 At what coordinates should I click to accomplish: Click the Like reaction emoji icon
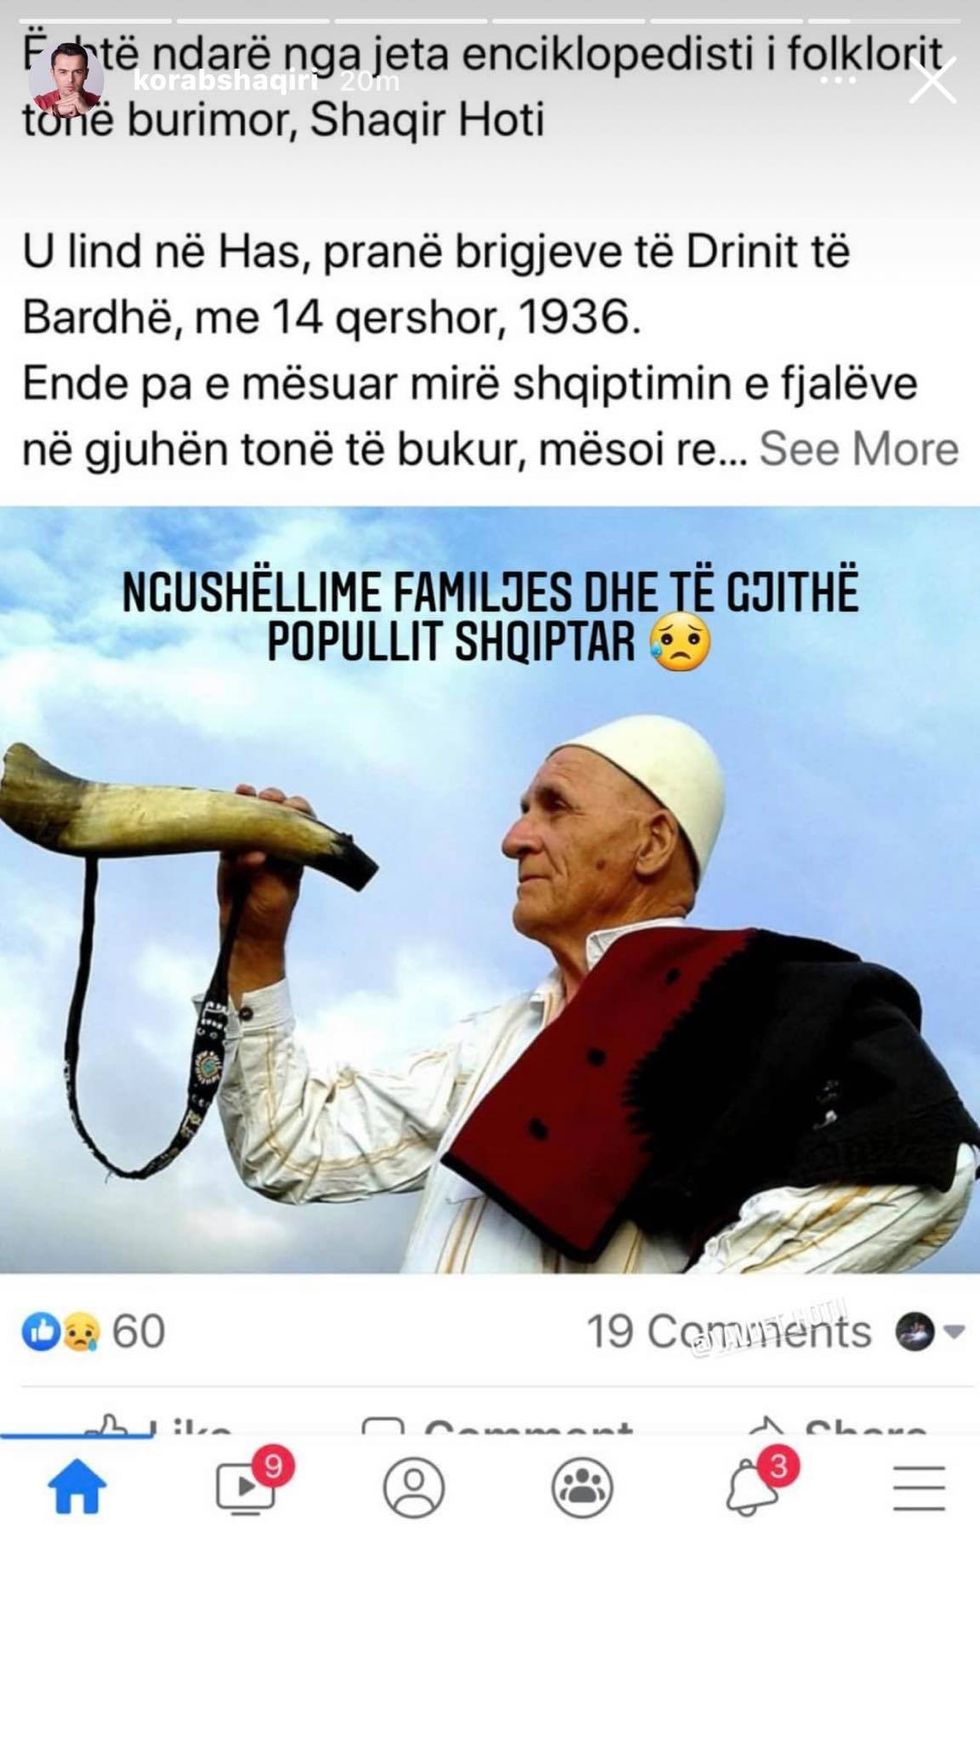[x=41, y=1332]
